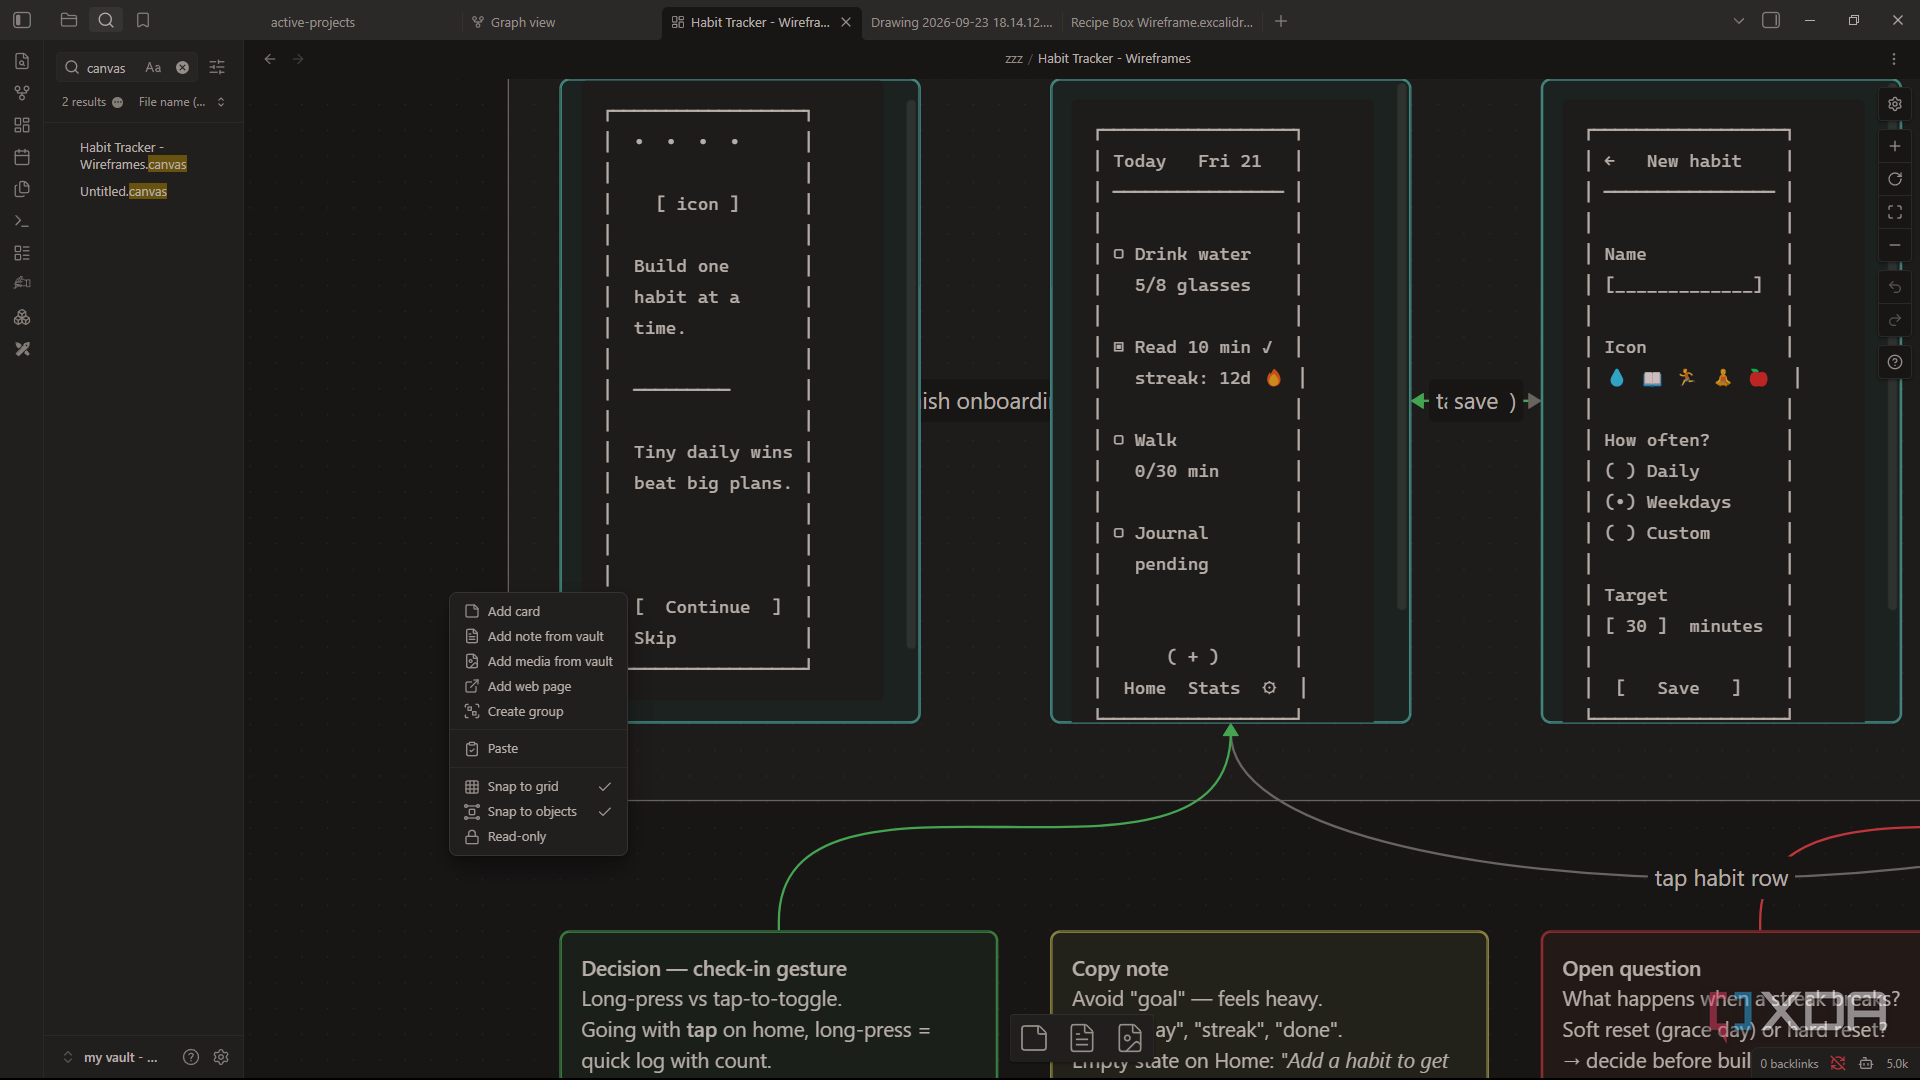The width and height of the screenshot is (1920, 1080).
Task: Select Create group menu entry
Action: 538,711
